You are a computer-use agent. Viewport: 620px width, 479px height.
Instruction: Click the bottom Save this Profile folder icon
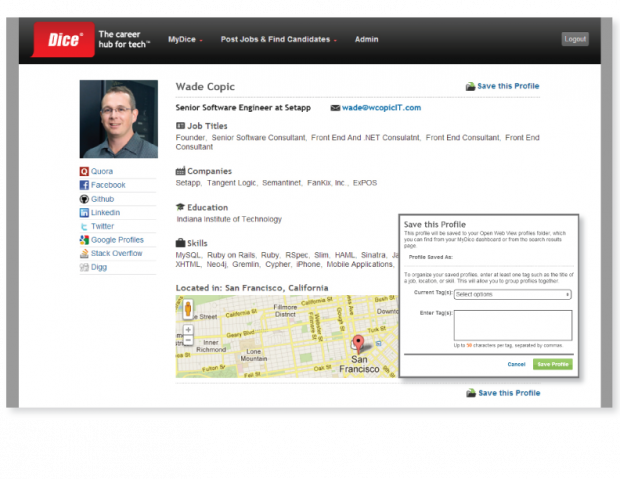pos(471,393)
